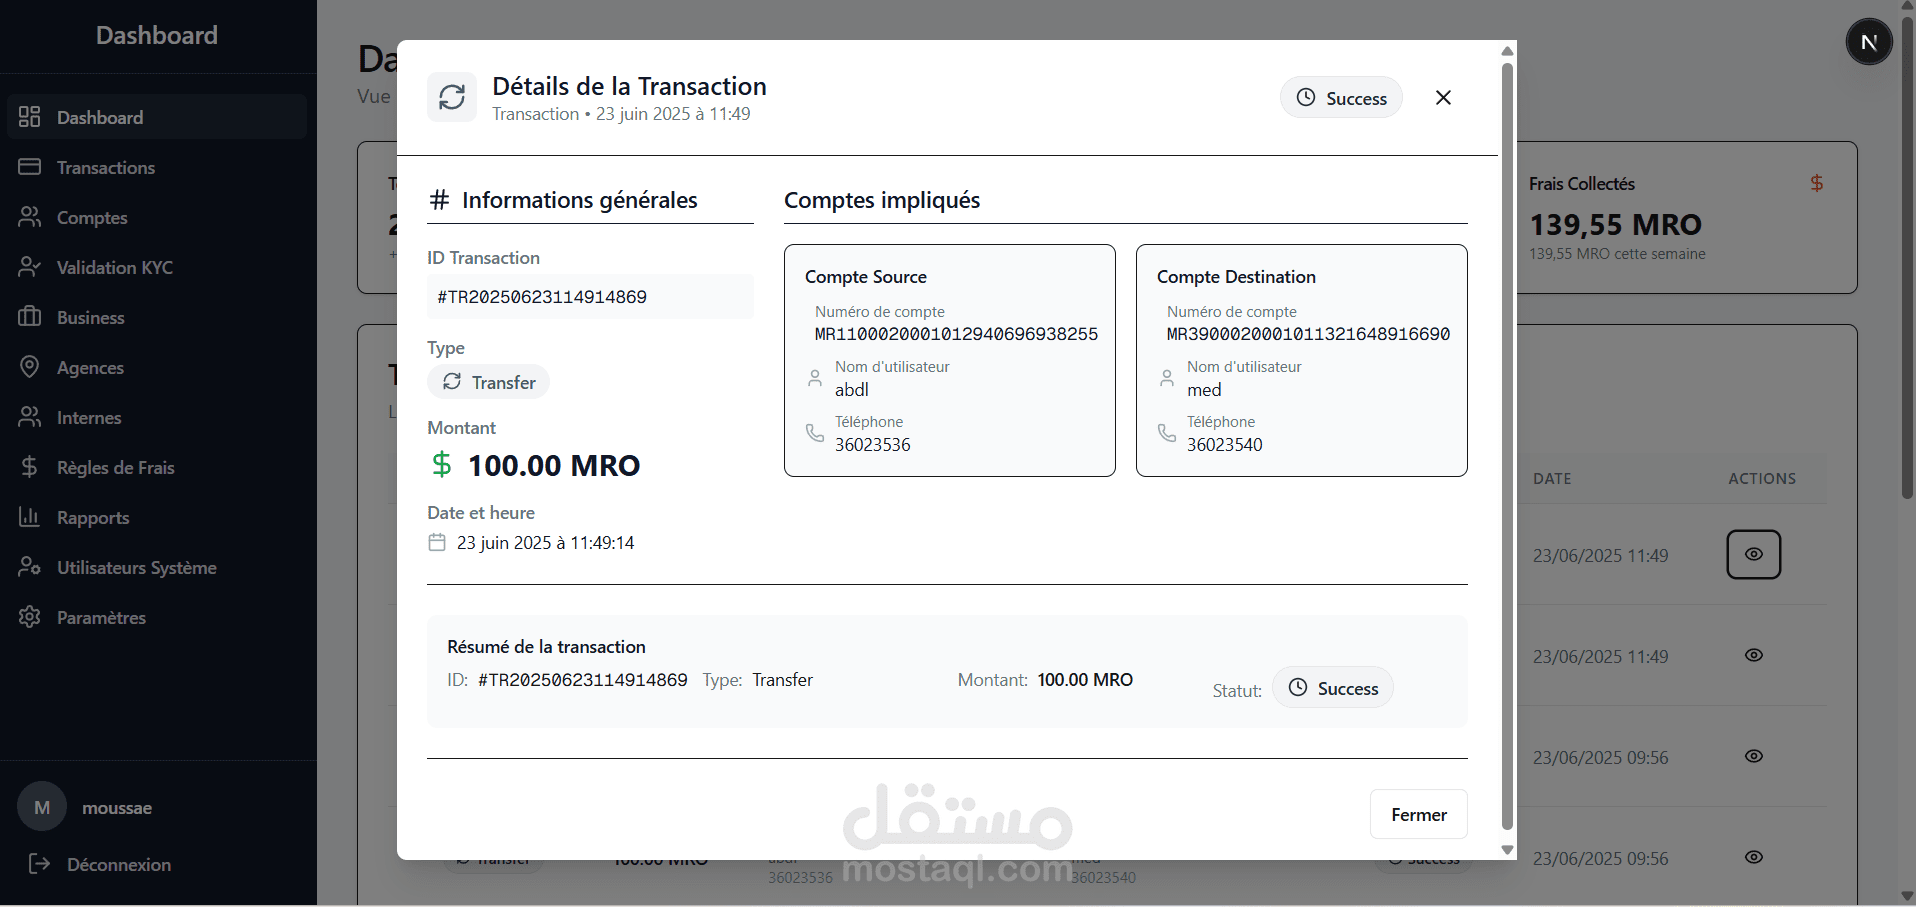Click the Success status badge in header
The height and width of the screenshot is (907, 1916).
point(1341,97)
